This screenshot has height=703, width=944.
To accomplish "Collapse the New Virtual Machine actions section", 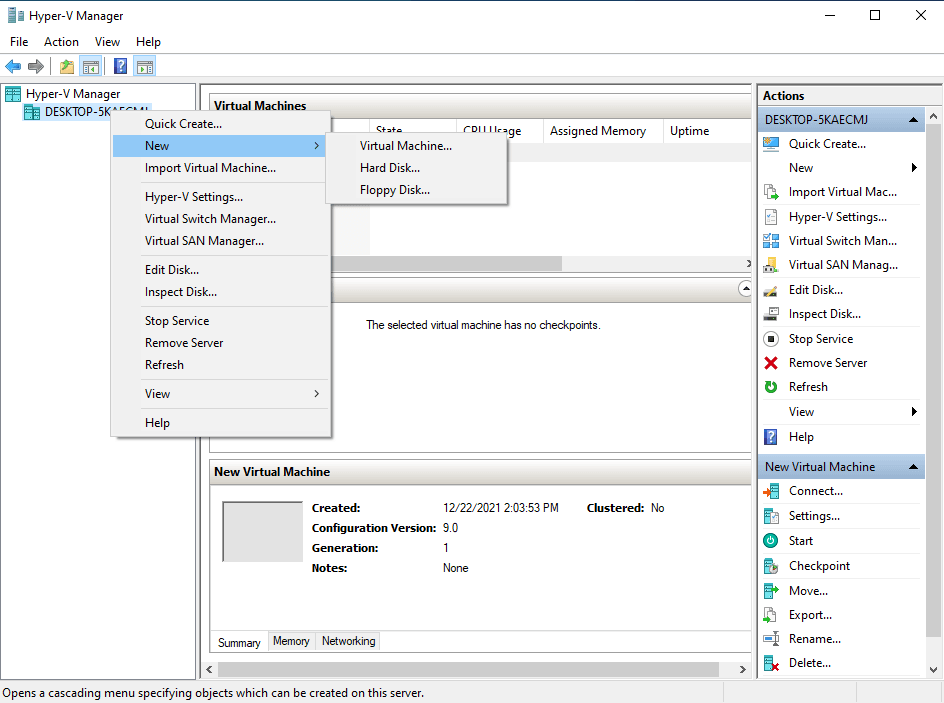I will (x=913, y=467).
